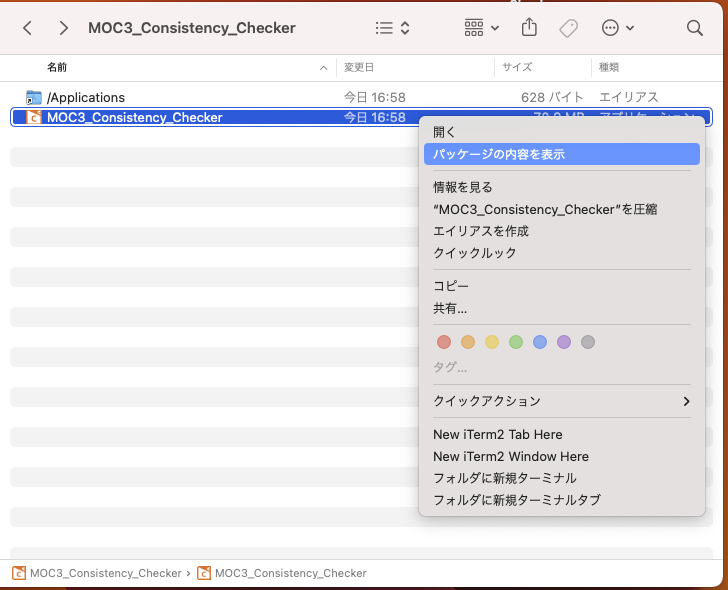The image size is (728, 590).
Task: Toggle the sort direction caret in the 名前 column
Action: (x=324, y=68)
